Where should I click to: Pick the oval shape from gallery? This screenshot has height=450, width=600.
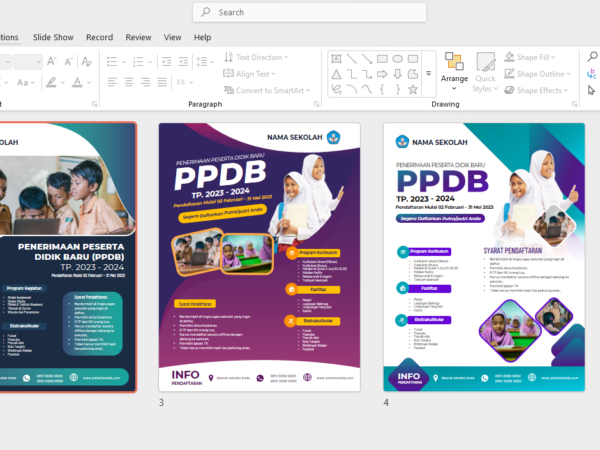click(x=397, y=59)
